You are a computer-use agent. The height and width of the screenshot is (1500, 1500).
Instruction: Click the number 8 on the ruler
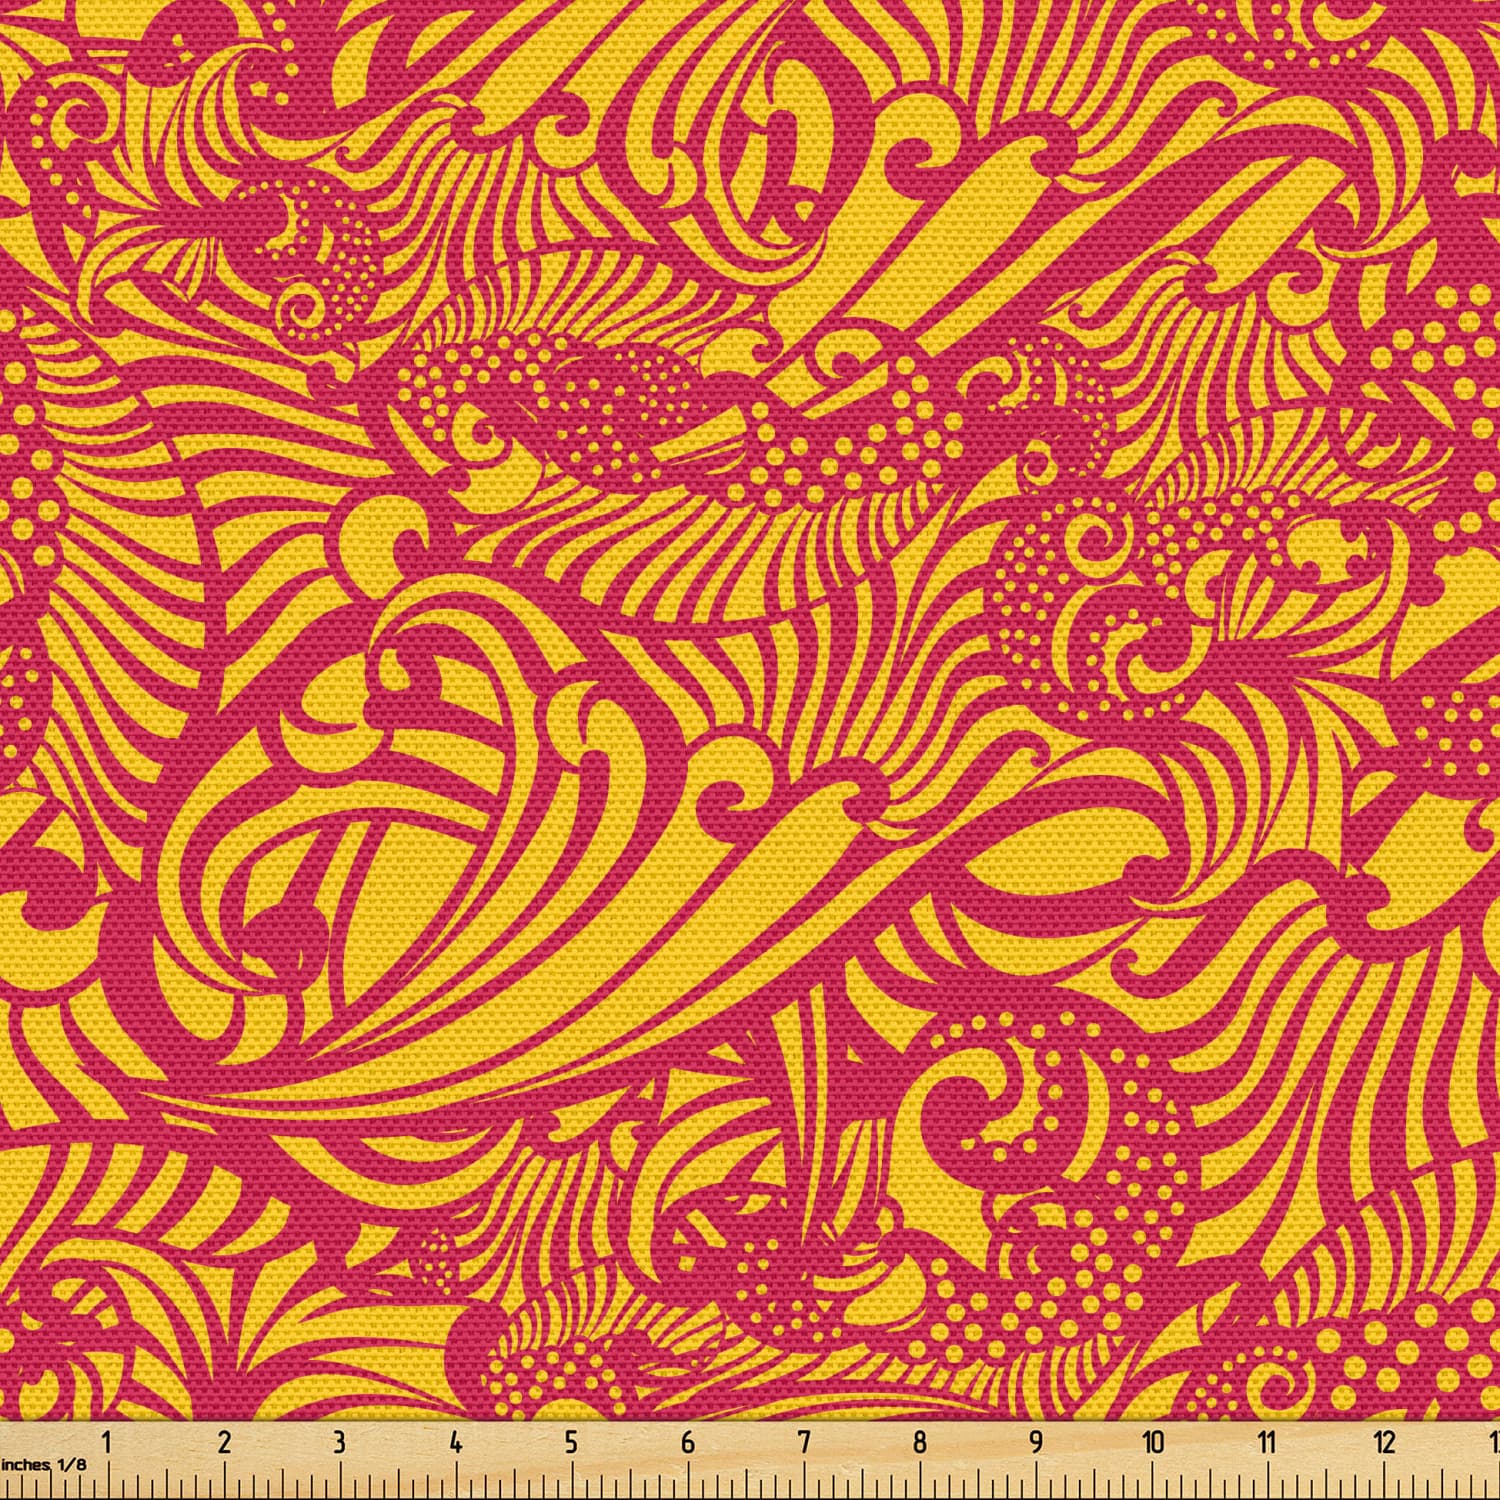919,1443
